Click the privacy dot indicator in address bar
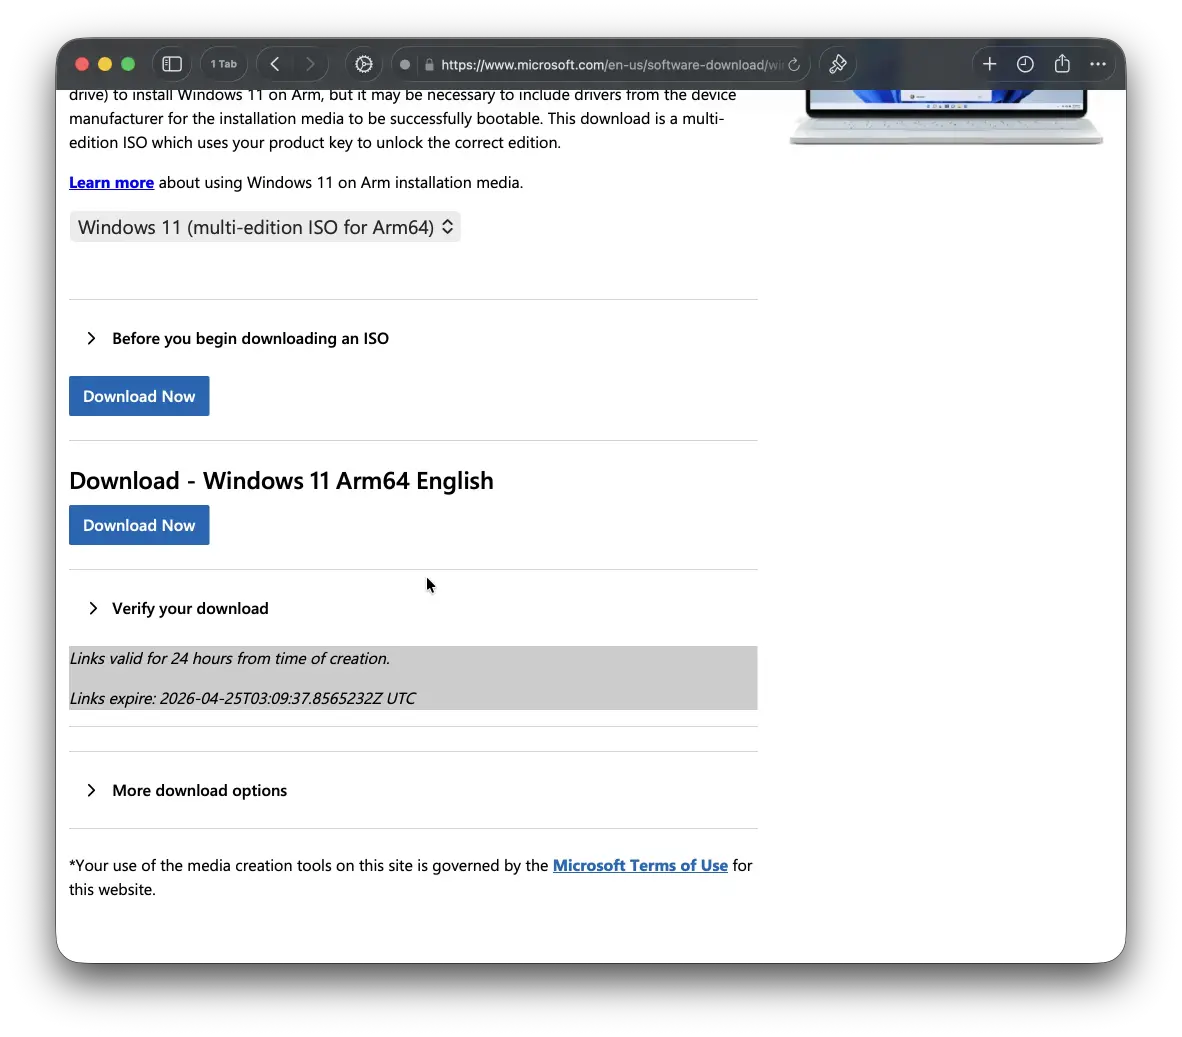The height and width of the screenshot is (1037, 1182). [x=405, y=65]
